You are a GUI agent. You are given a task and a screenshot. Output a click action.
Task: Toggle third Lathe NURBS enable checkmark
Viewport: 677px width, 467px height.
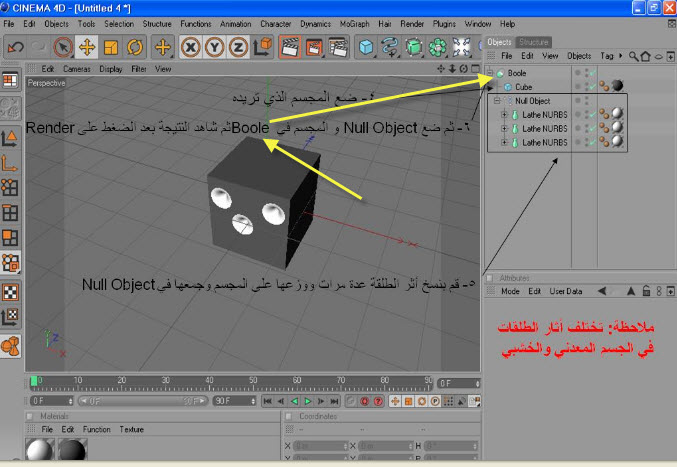coord(592,142)
